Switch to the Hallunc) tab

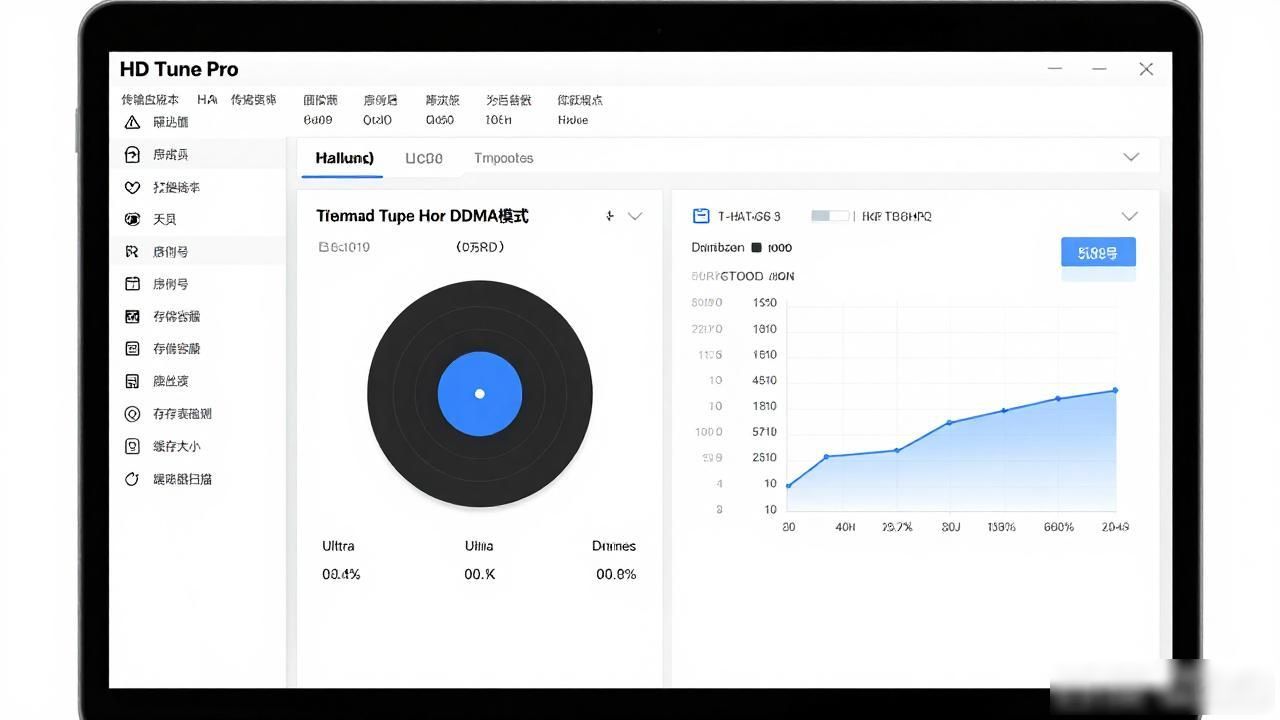point(344,158)
